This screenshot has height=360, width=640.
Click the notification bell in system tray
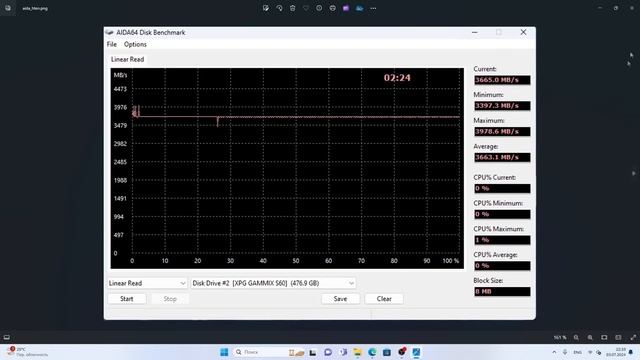(631, 352)
